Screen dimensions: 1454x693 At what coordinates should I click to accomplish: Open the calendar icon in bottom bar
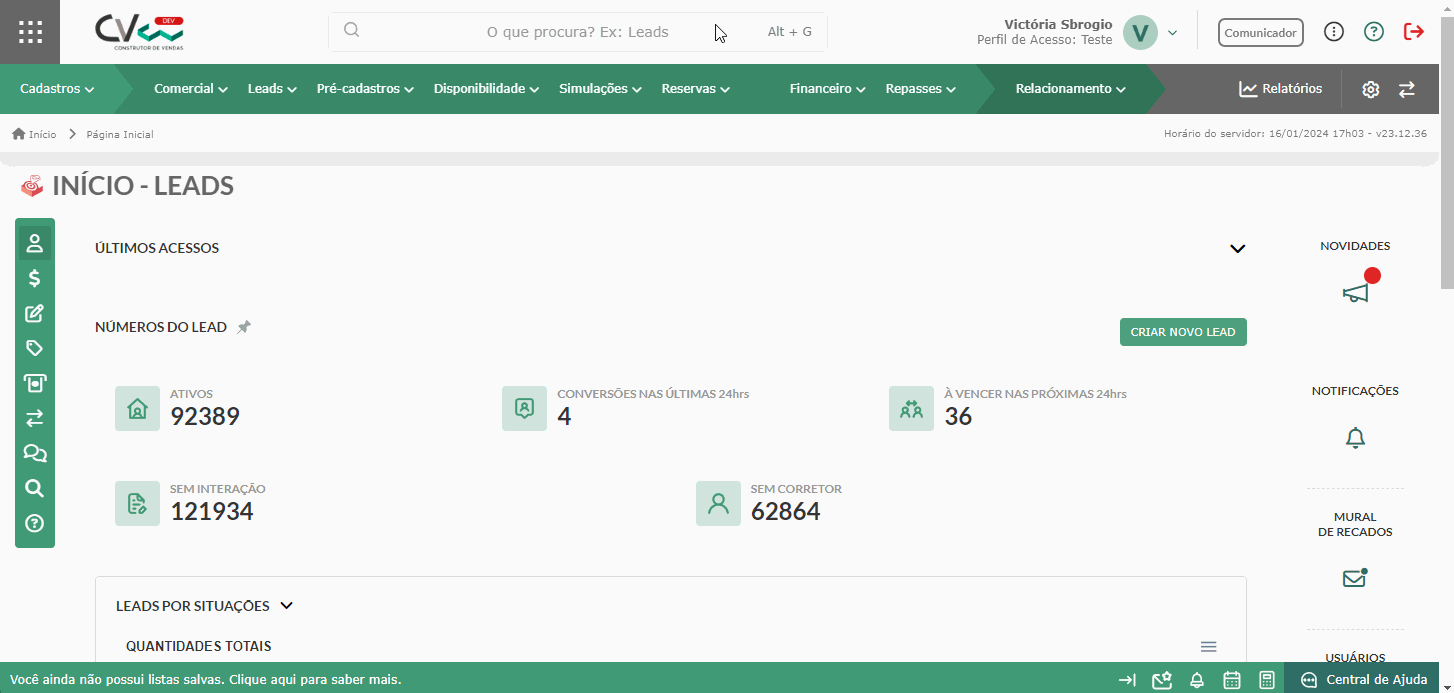click(x=1232, y=680)
